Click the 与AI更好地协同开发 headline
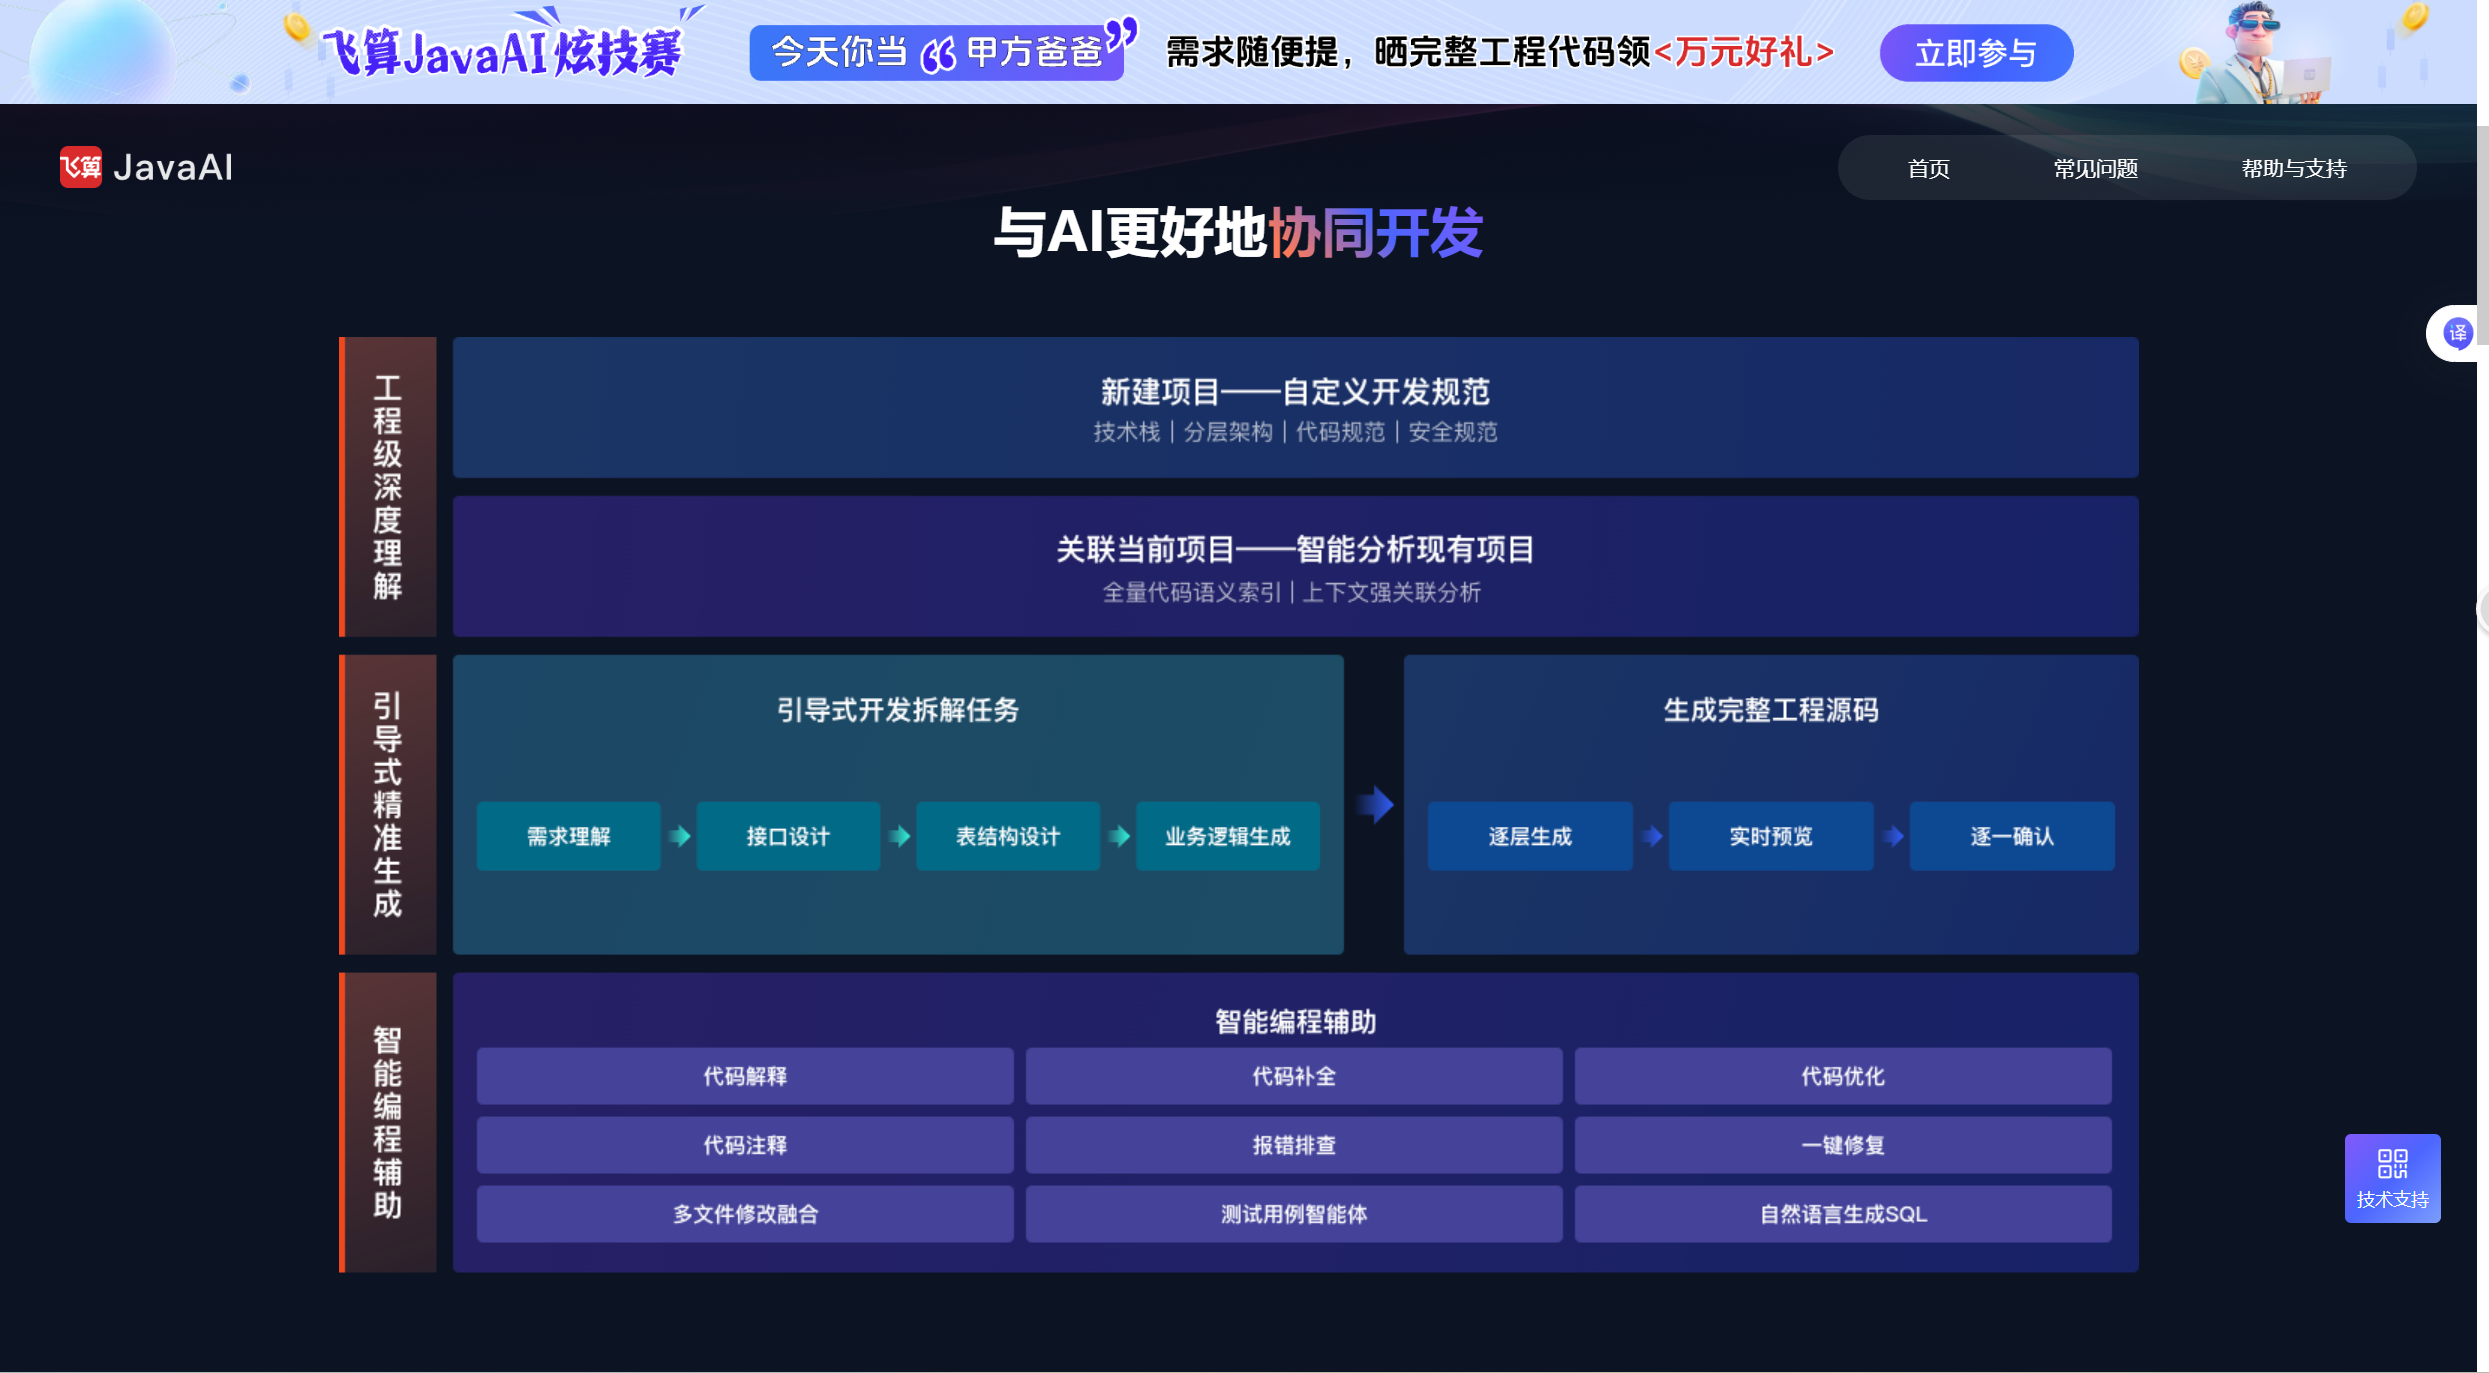 1238,232
